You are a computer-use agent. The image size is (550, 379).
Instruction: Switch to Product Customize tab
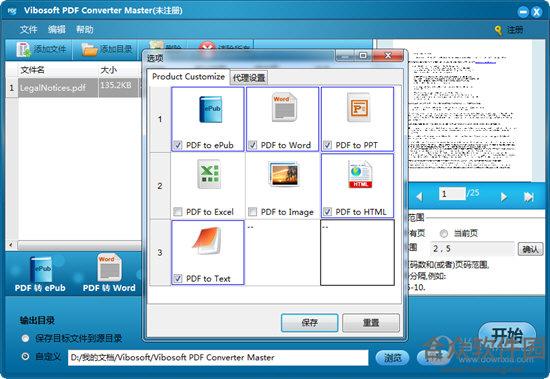coord(188,77)
